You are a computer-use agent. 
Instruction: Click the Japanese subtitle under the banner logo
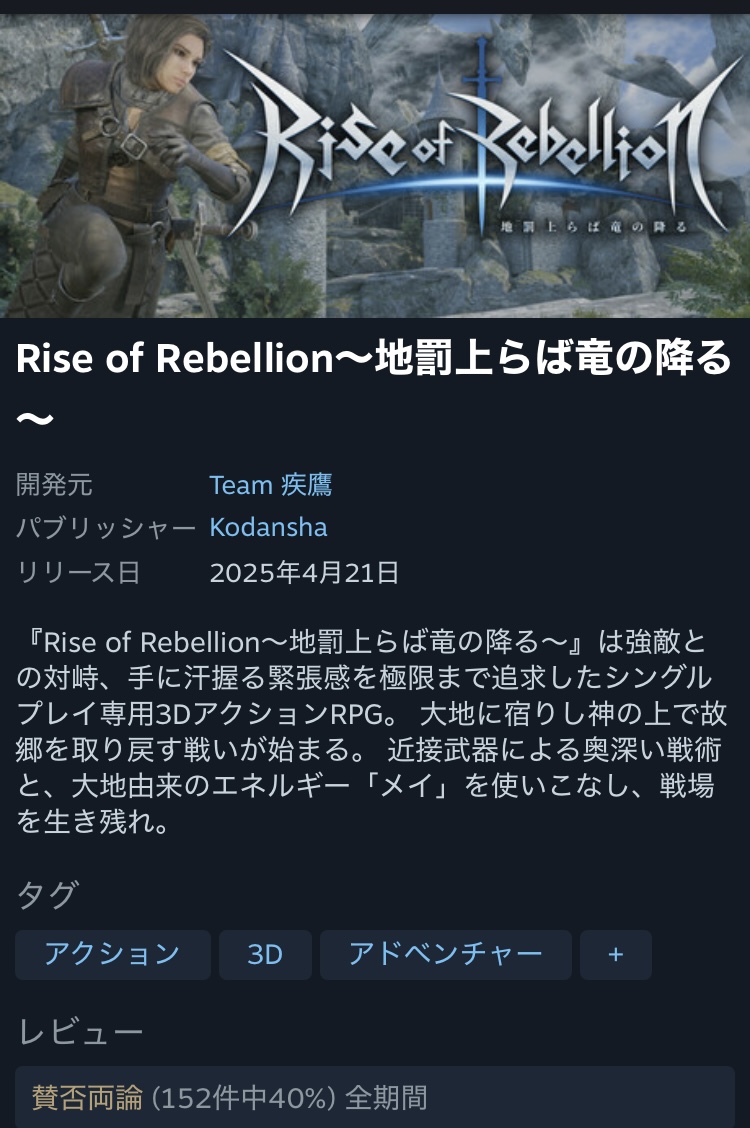click(x=610, y=226)
